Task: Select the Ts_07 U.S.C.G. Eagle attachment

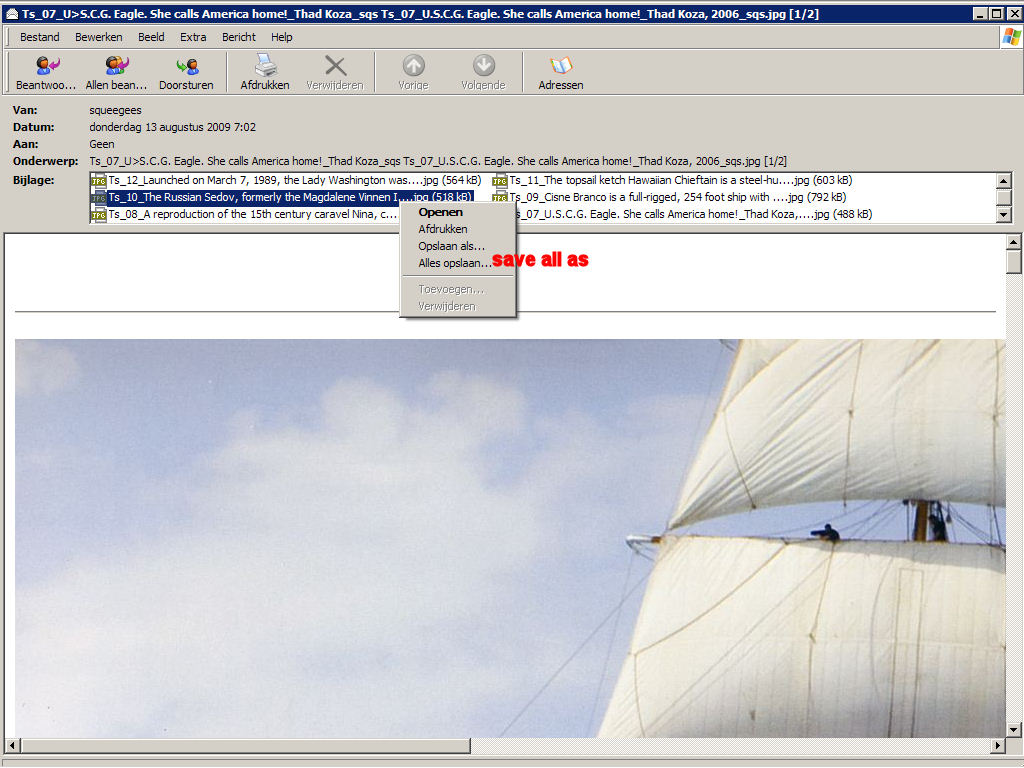Action: pyautogui.click(x=694, y=214)
